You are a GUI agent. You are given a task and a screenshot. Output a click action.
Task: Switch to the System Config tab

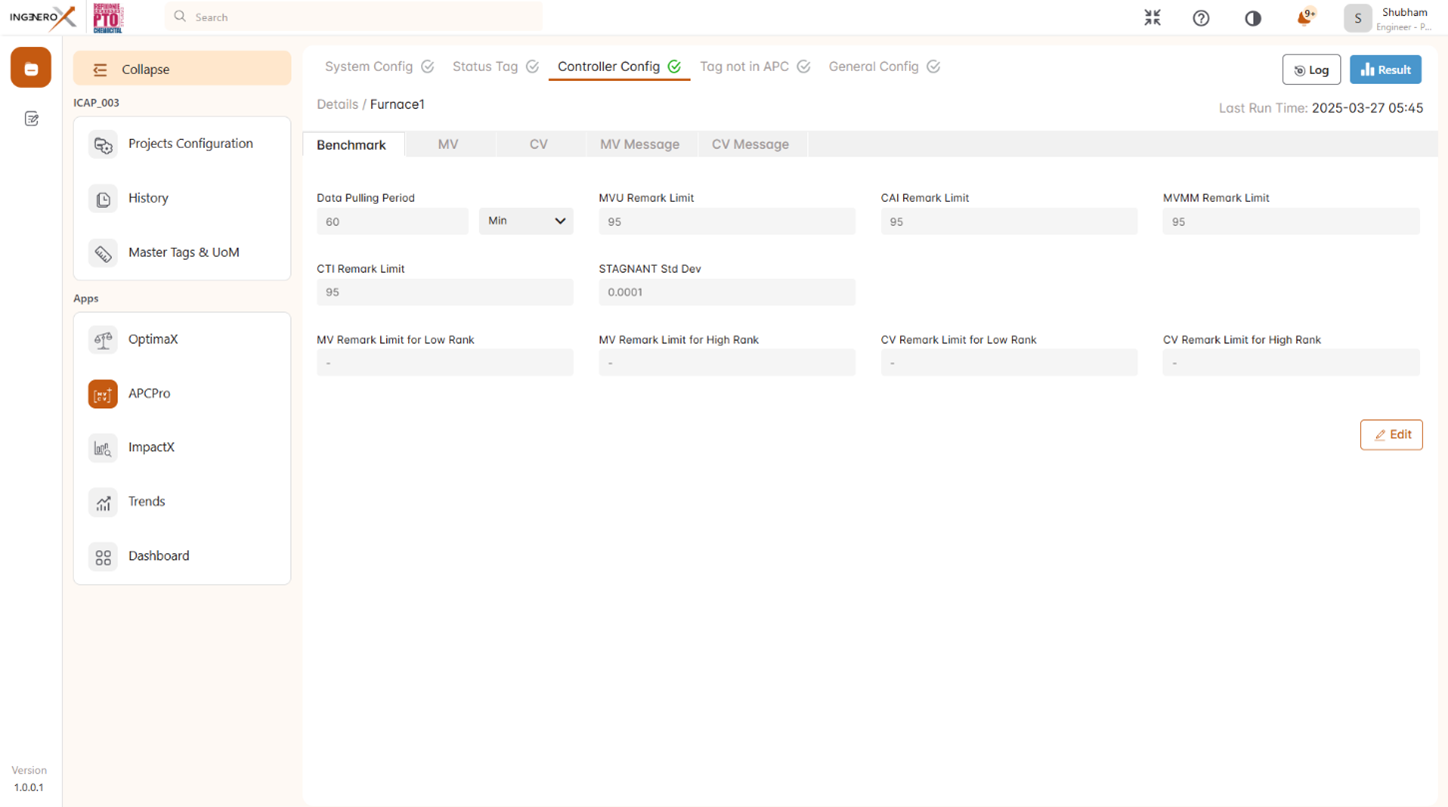tap(369, 67)
